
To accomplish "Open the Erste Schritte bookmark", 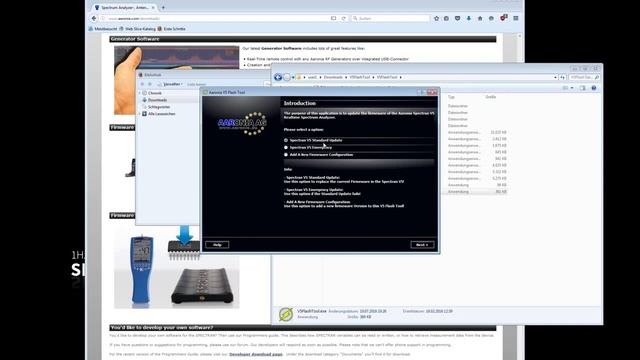I will tap(171, 29).
